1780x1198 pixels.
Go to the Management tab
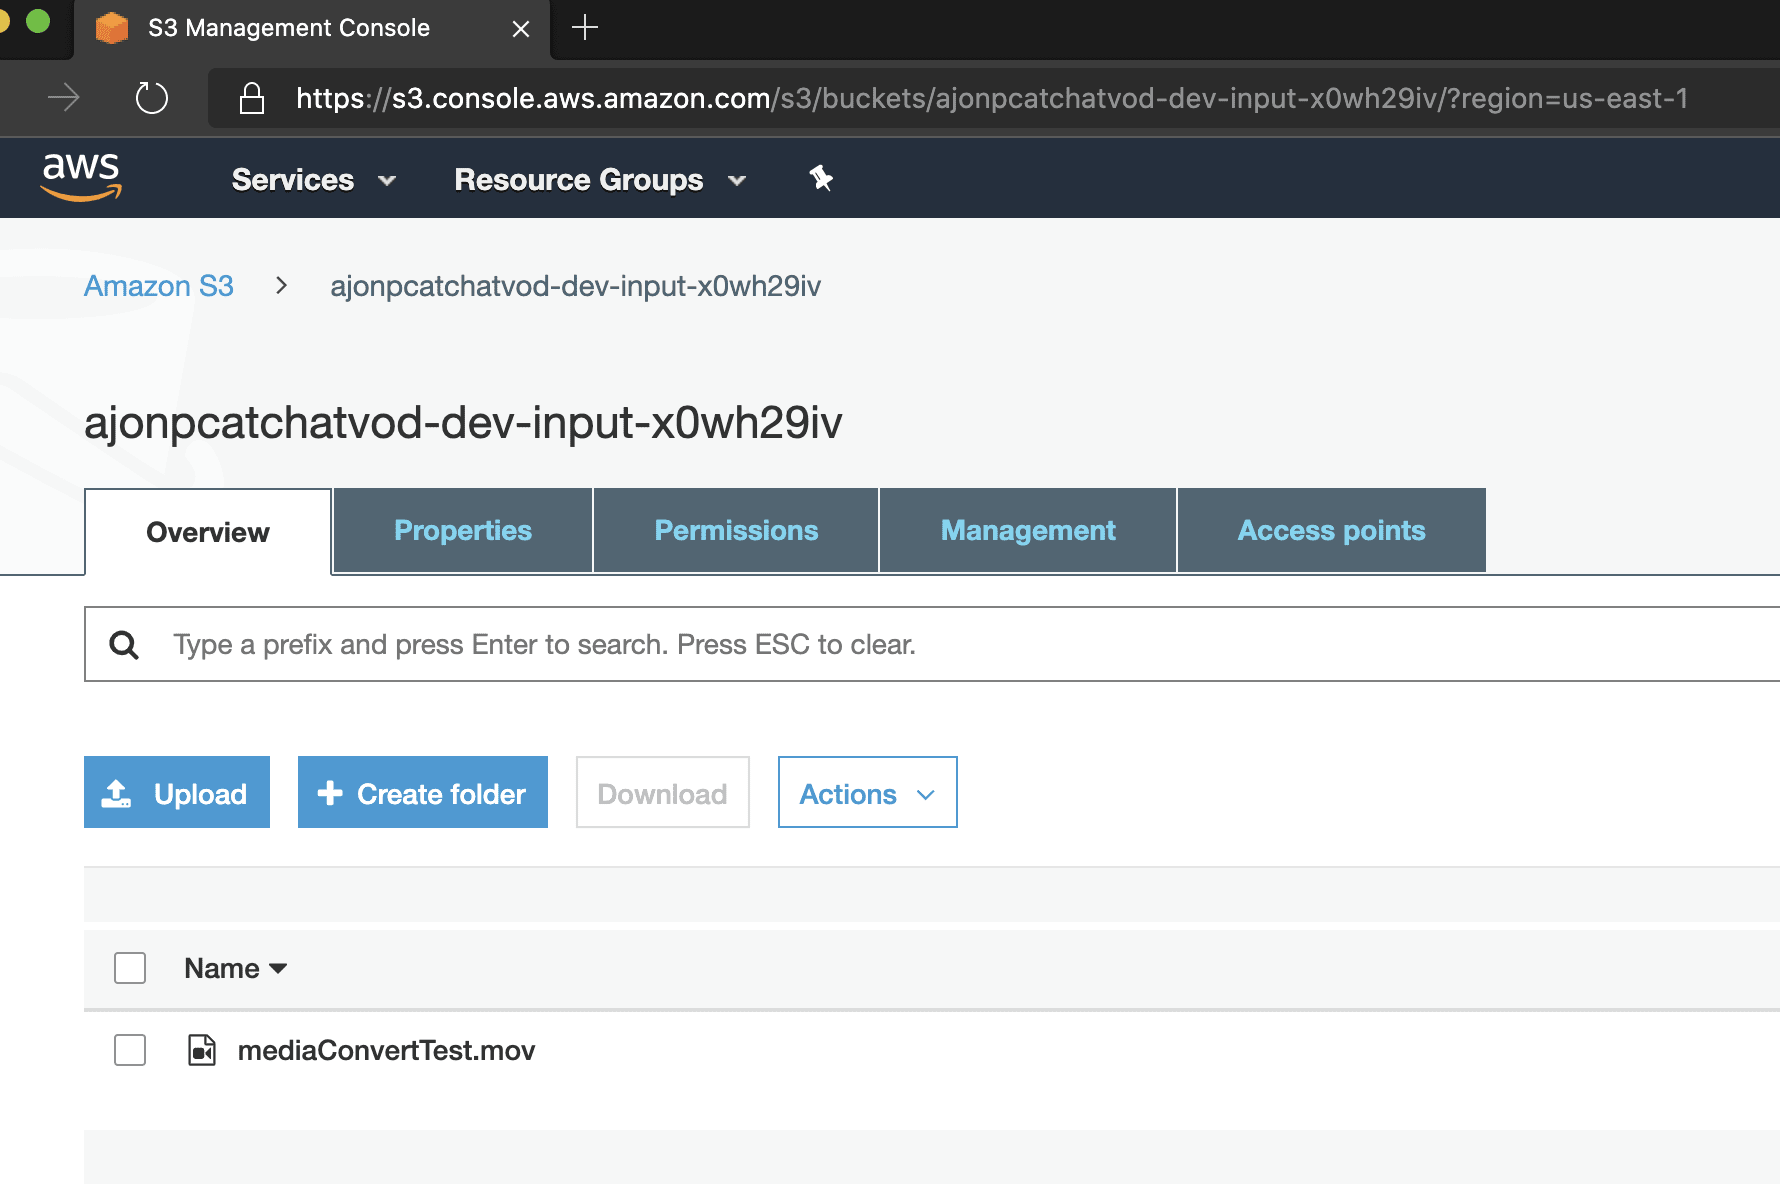(1028, 530)
